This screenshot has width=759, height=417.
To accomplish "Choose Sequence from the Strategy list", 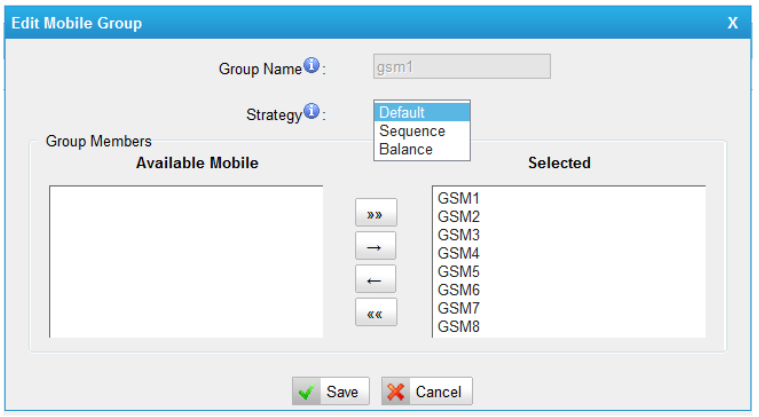I will click(x=420, y=131).
